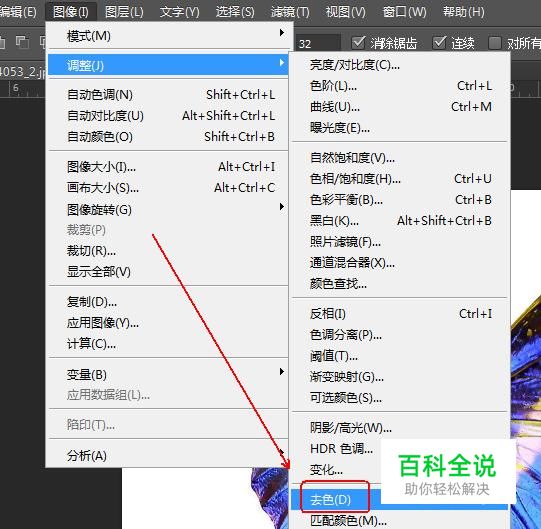The width and height of the screenshot is (541, 529).
Task: Apply 反相(I) invert command
Action: tap(400, 314)
